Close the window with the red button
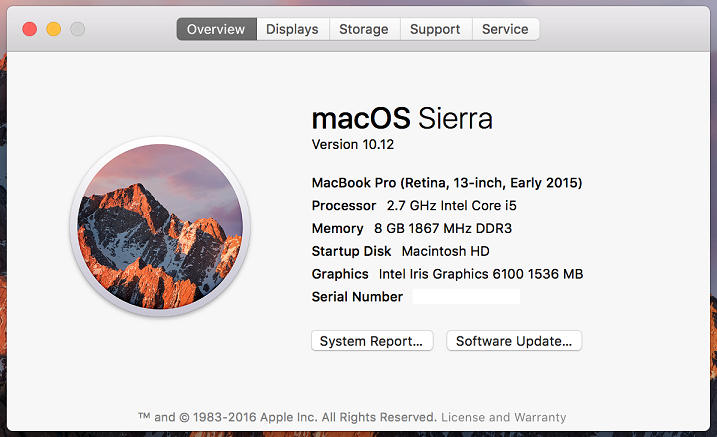717x437 pixels. pos(30,29)
